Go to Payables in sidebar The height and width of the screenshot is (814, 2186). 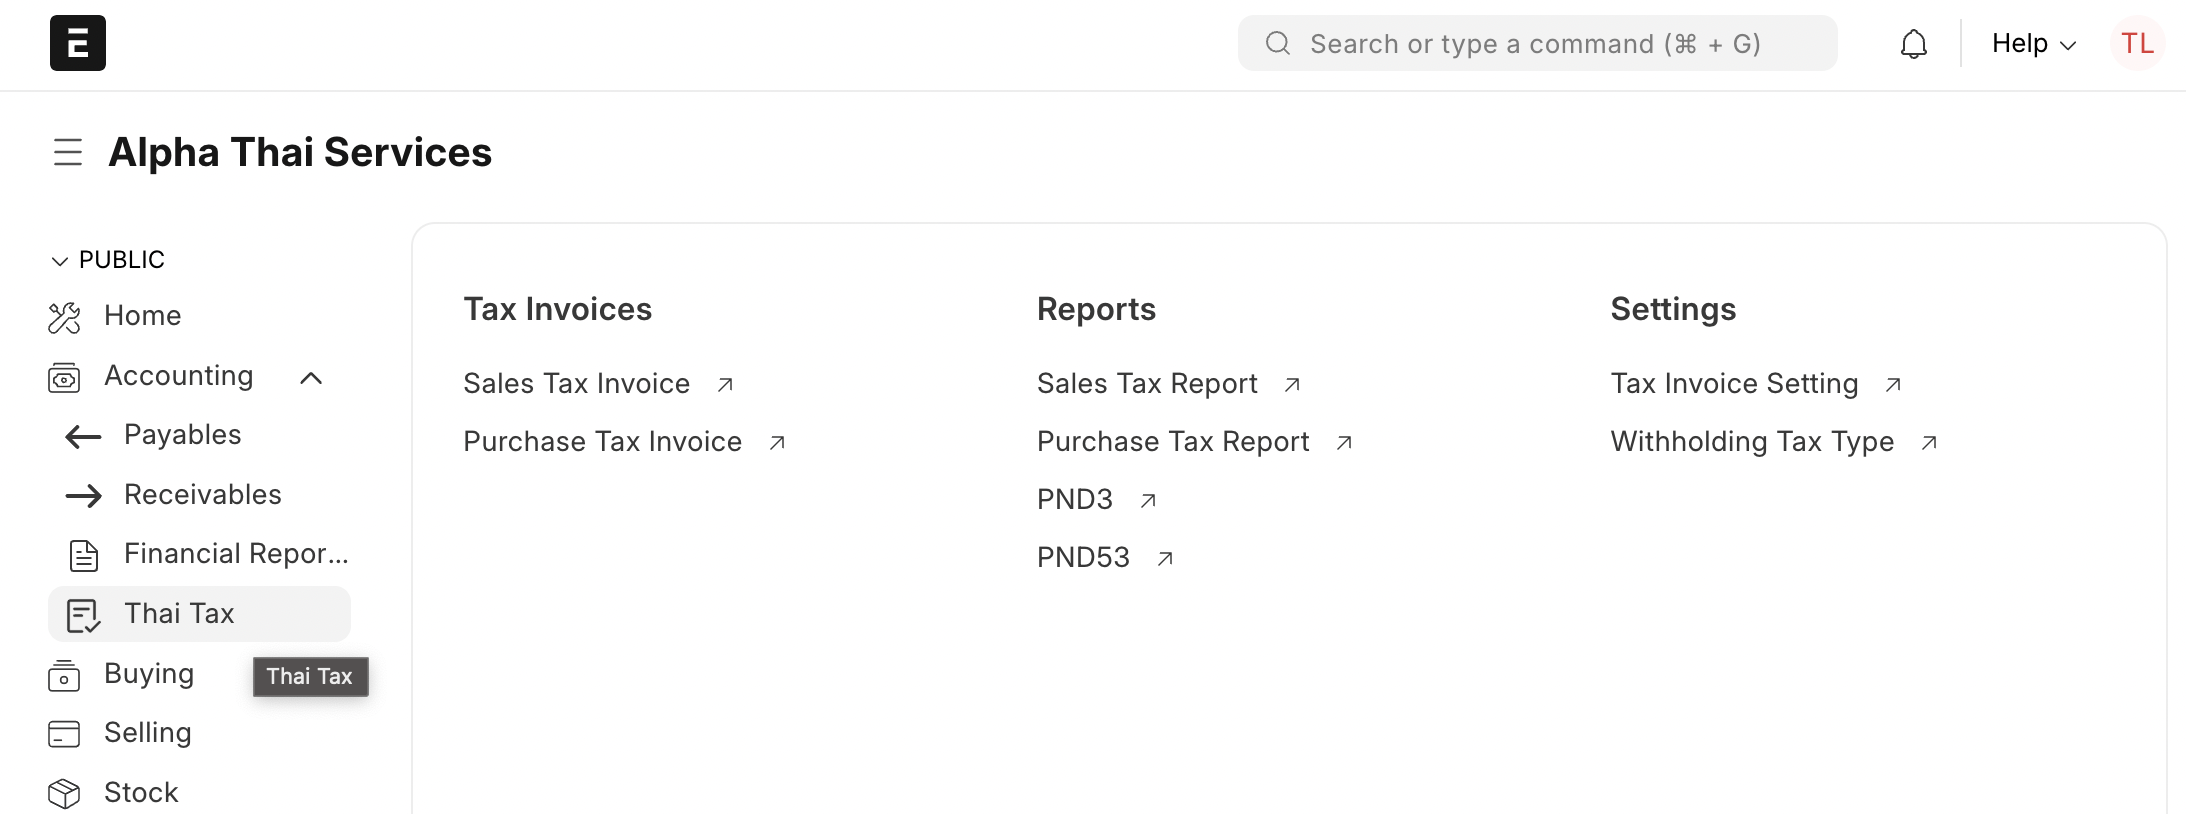pos(182,435)
